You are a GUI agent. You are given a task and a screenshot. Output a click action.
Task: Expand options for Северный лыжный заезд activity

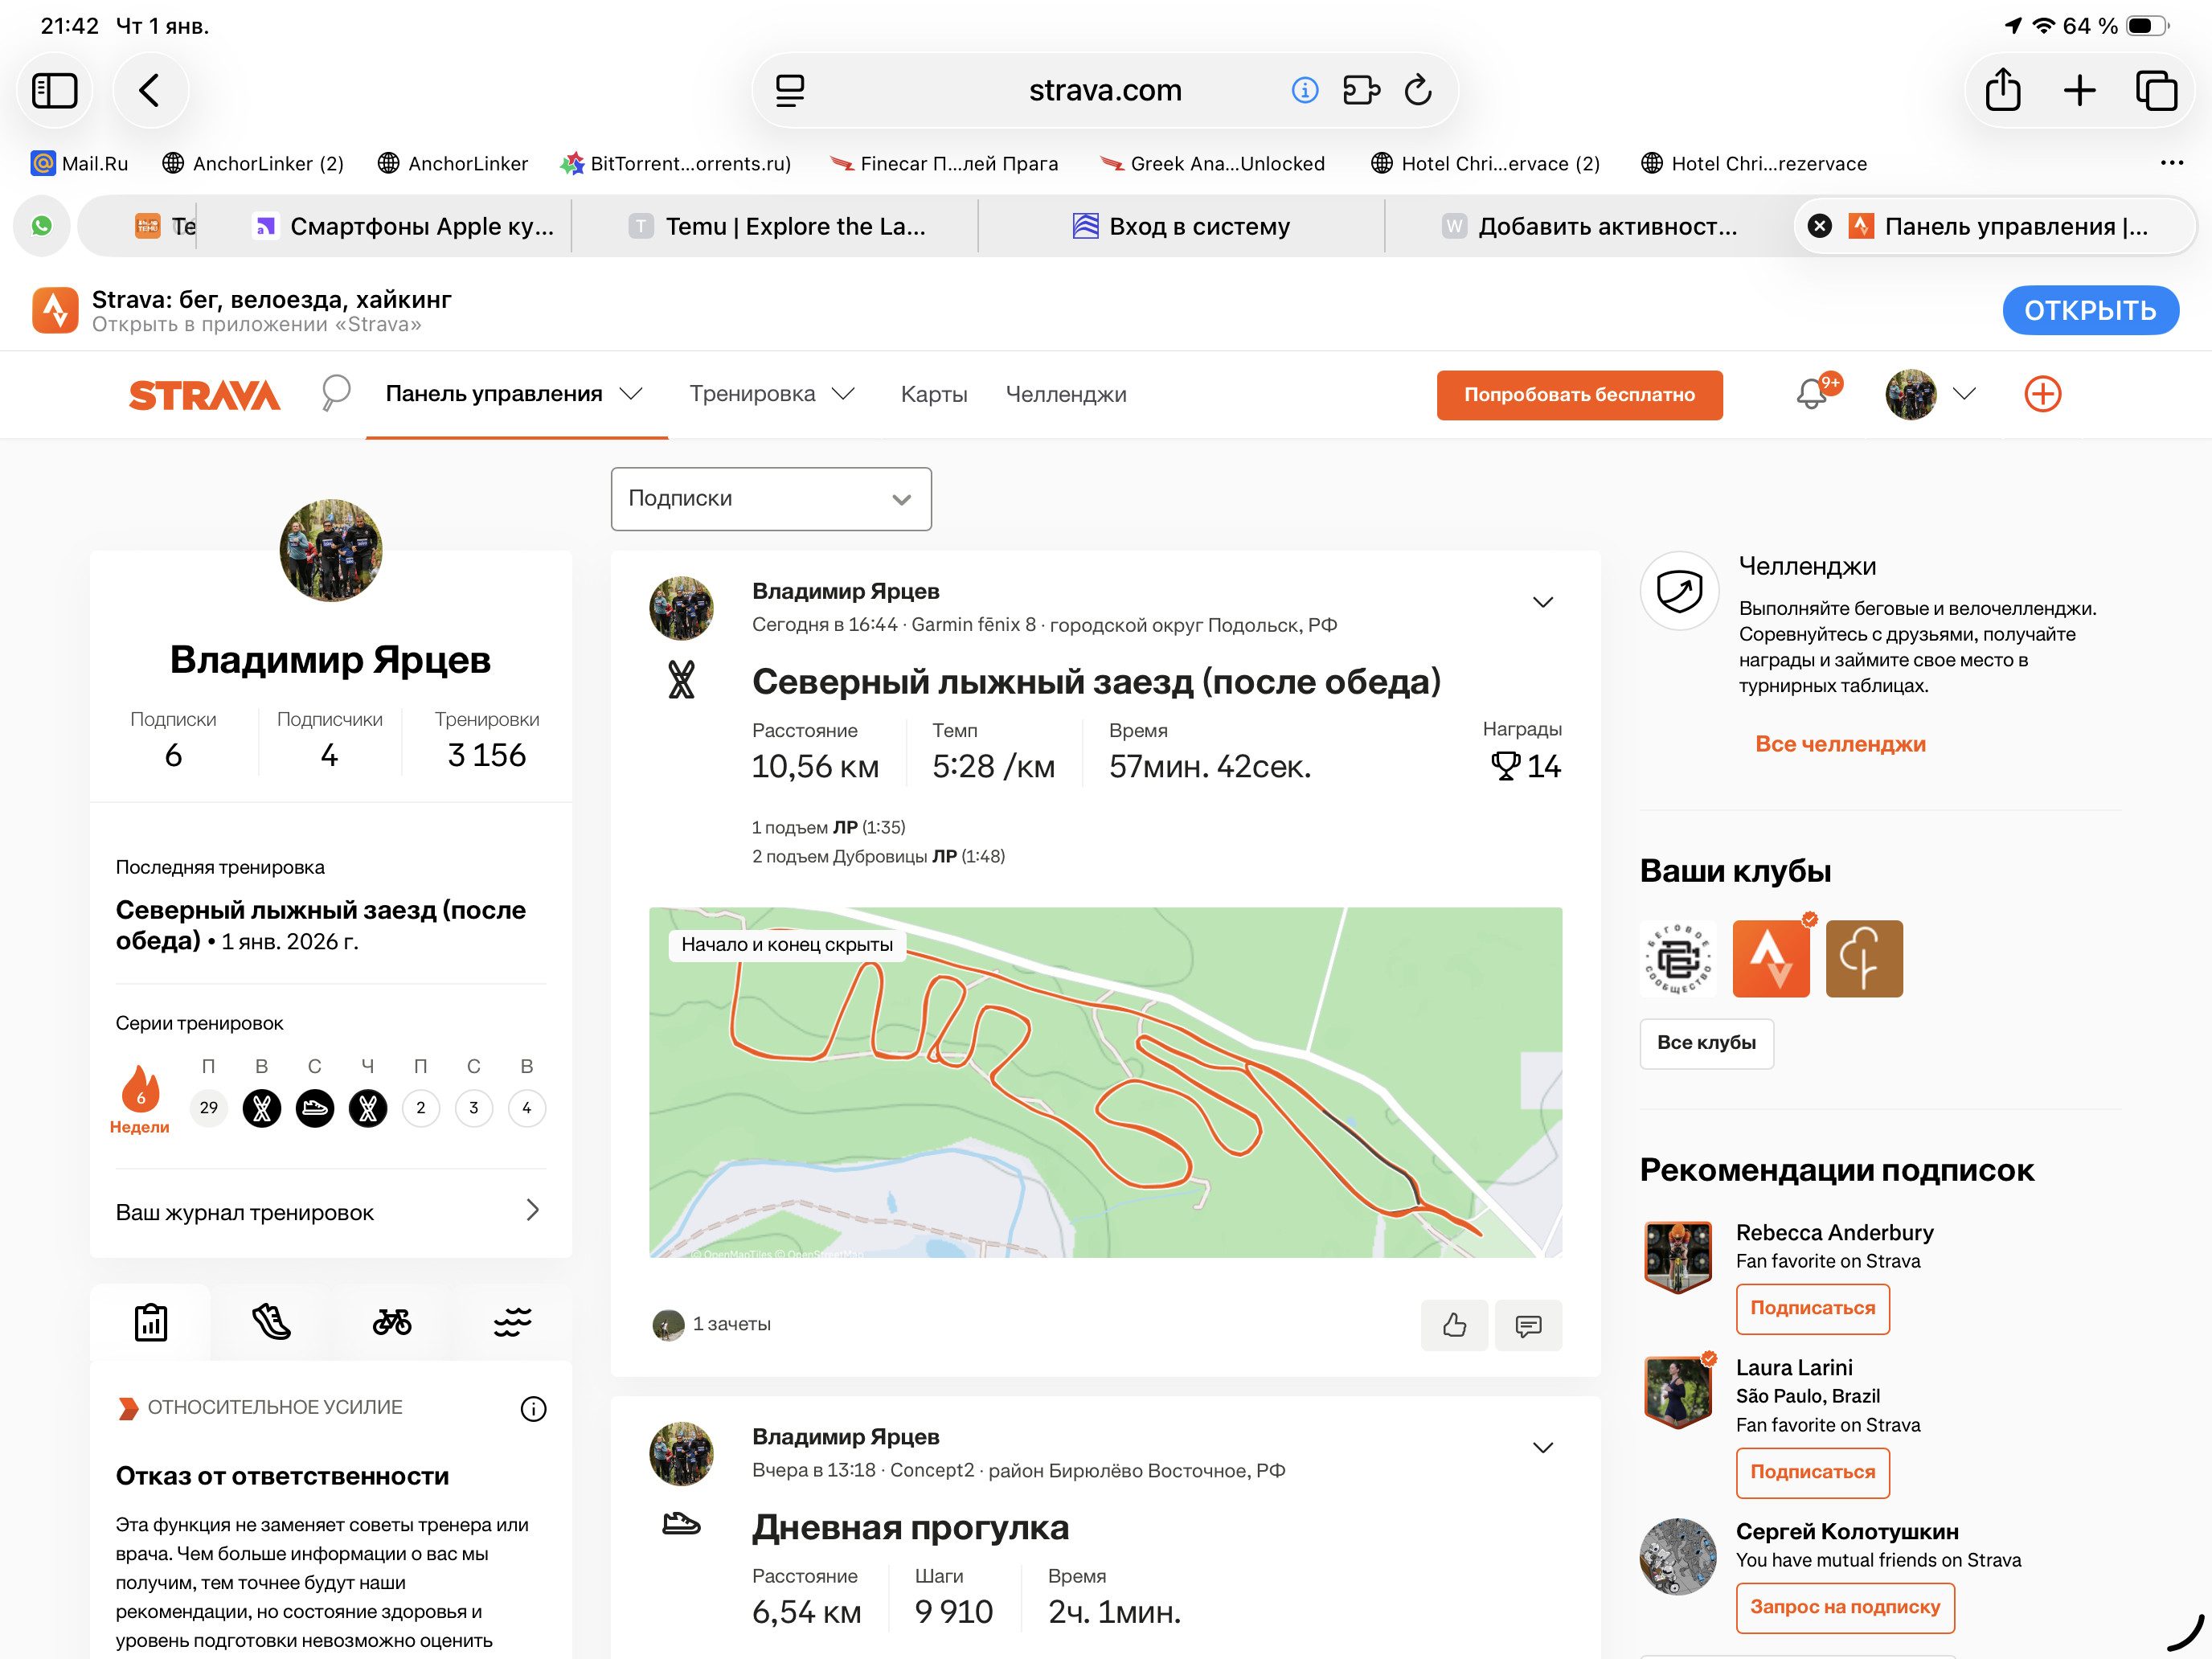tap(1543, 601)
